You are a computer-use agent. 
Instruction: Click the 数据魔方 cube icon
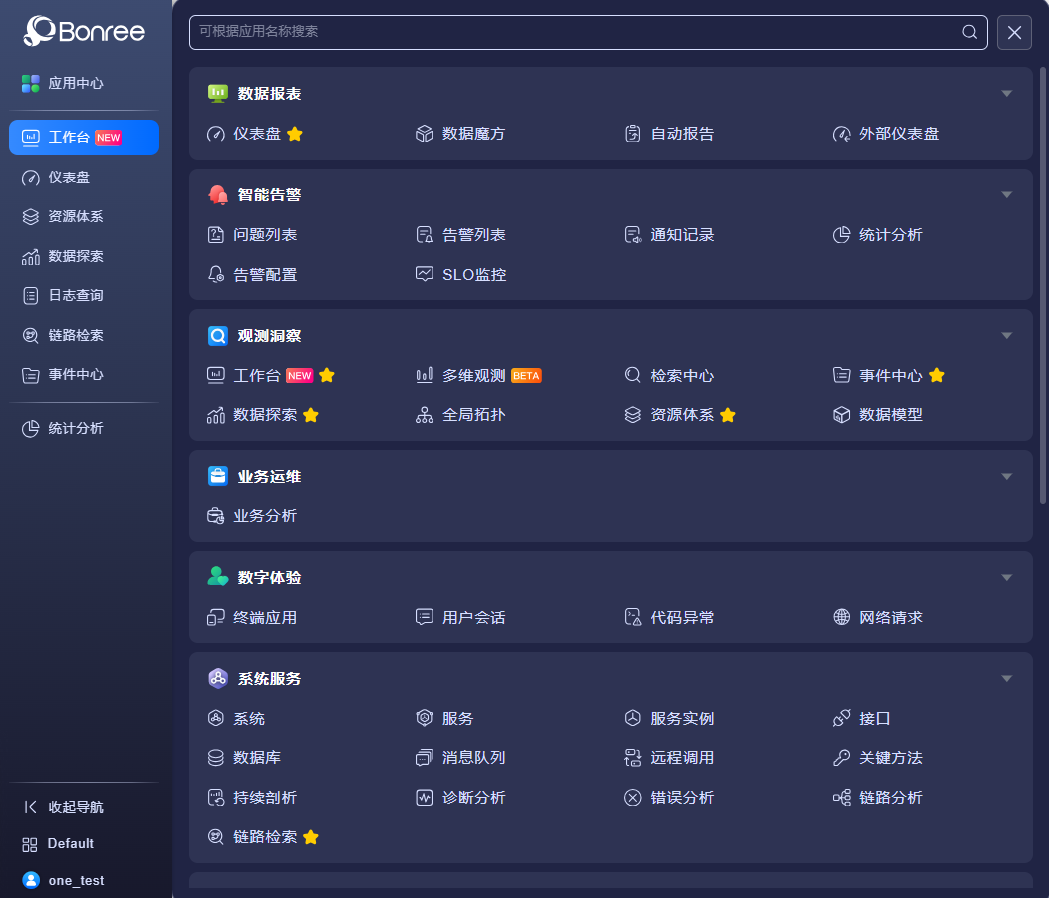pos(424,134)
